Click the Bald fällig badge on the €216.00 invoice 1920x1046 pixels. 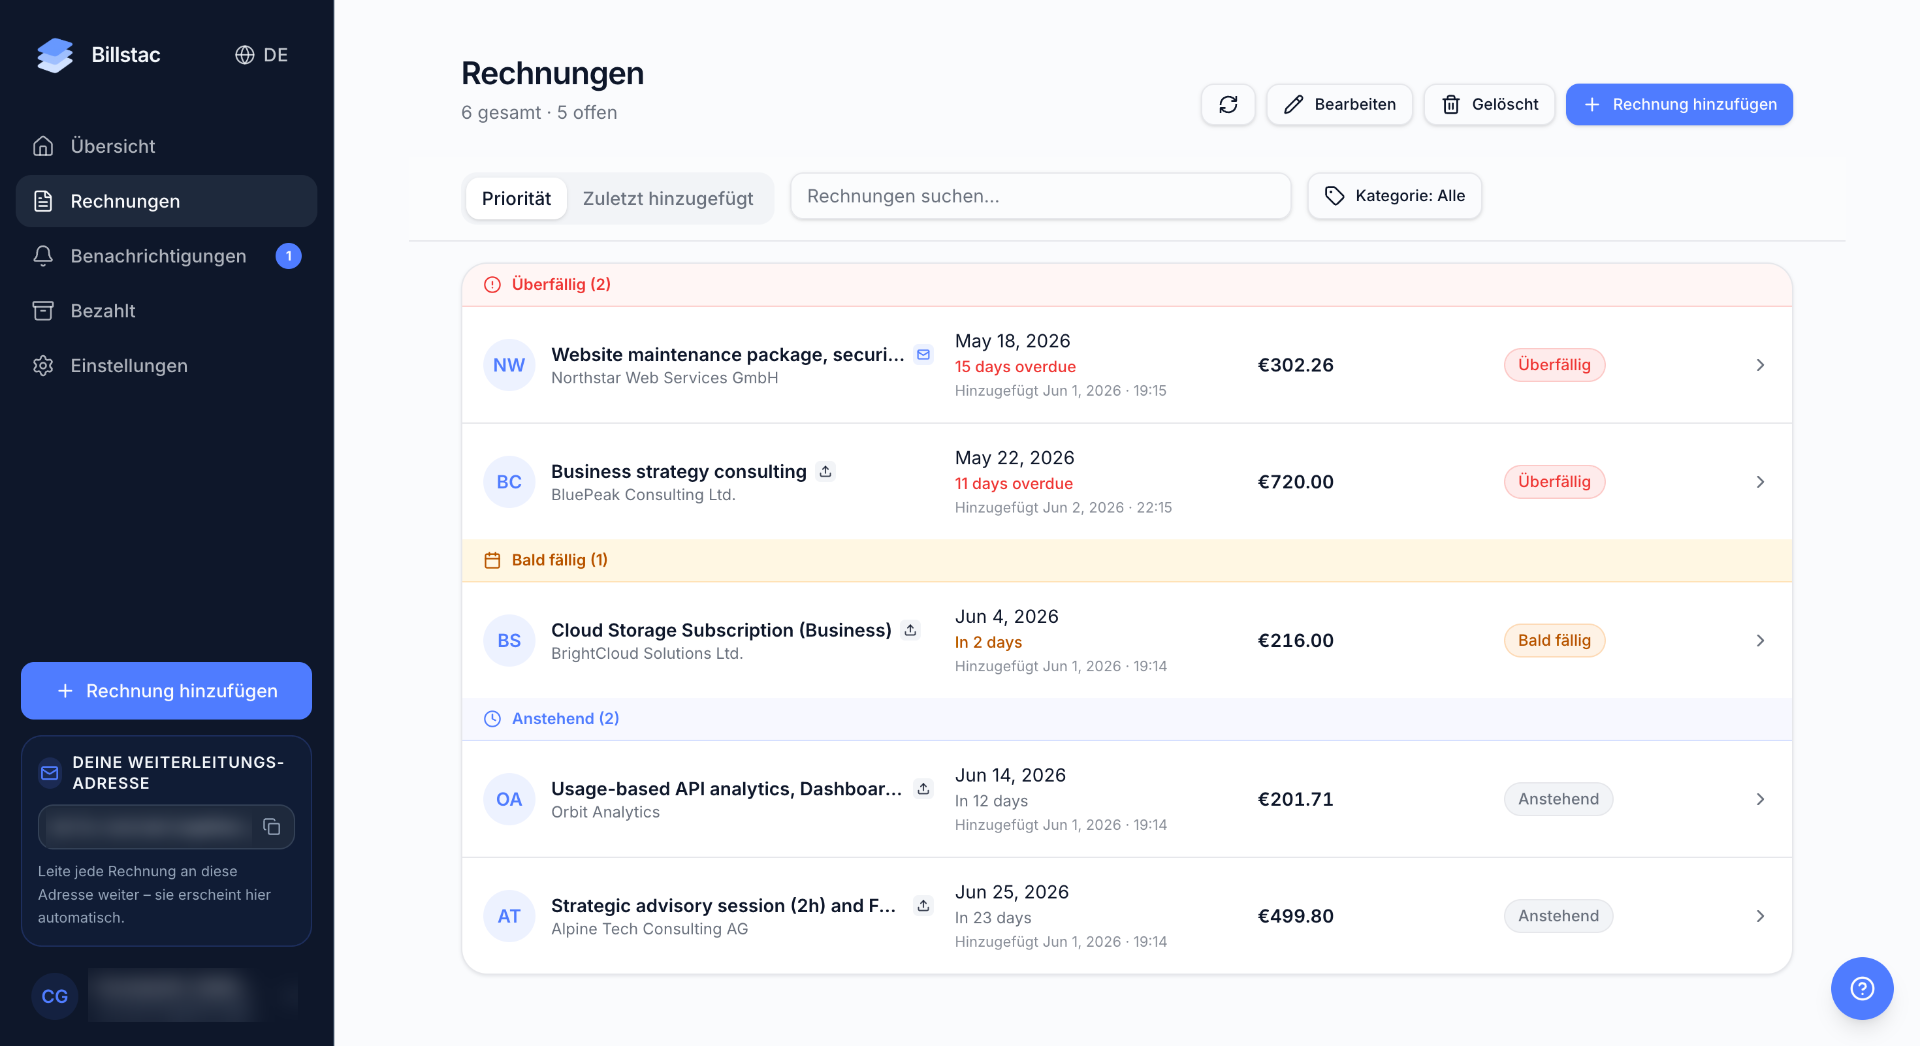(1554, 641)
